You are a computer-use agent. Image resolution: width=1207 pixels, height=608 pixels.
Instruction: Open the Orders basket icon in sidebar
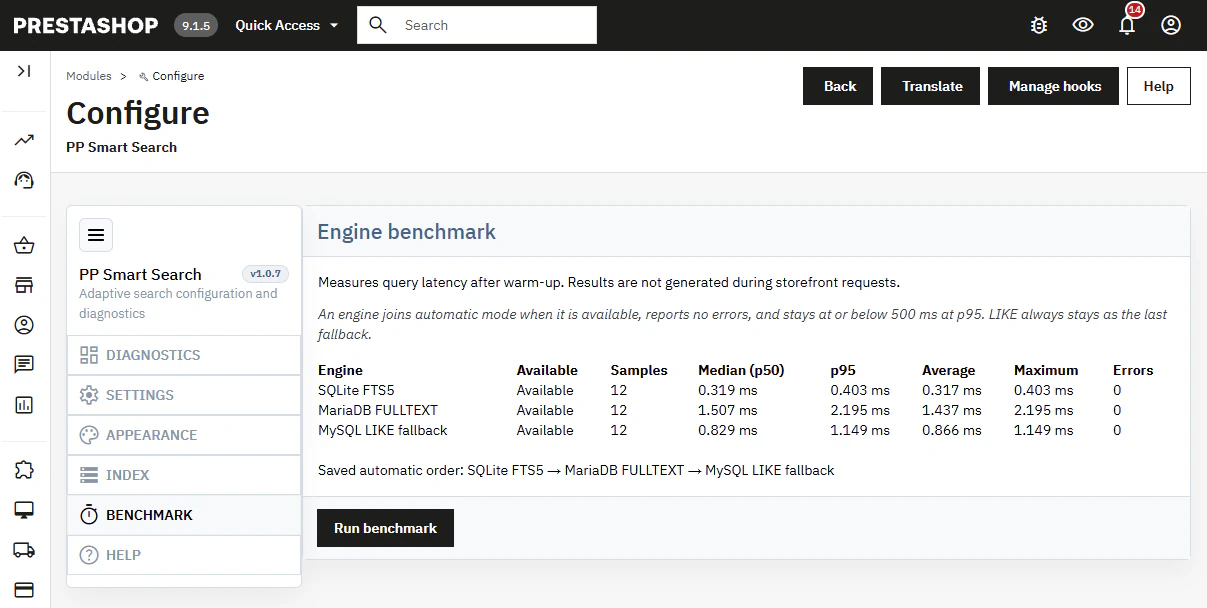[x=24, y=246]
